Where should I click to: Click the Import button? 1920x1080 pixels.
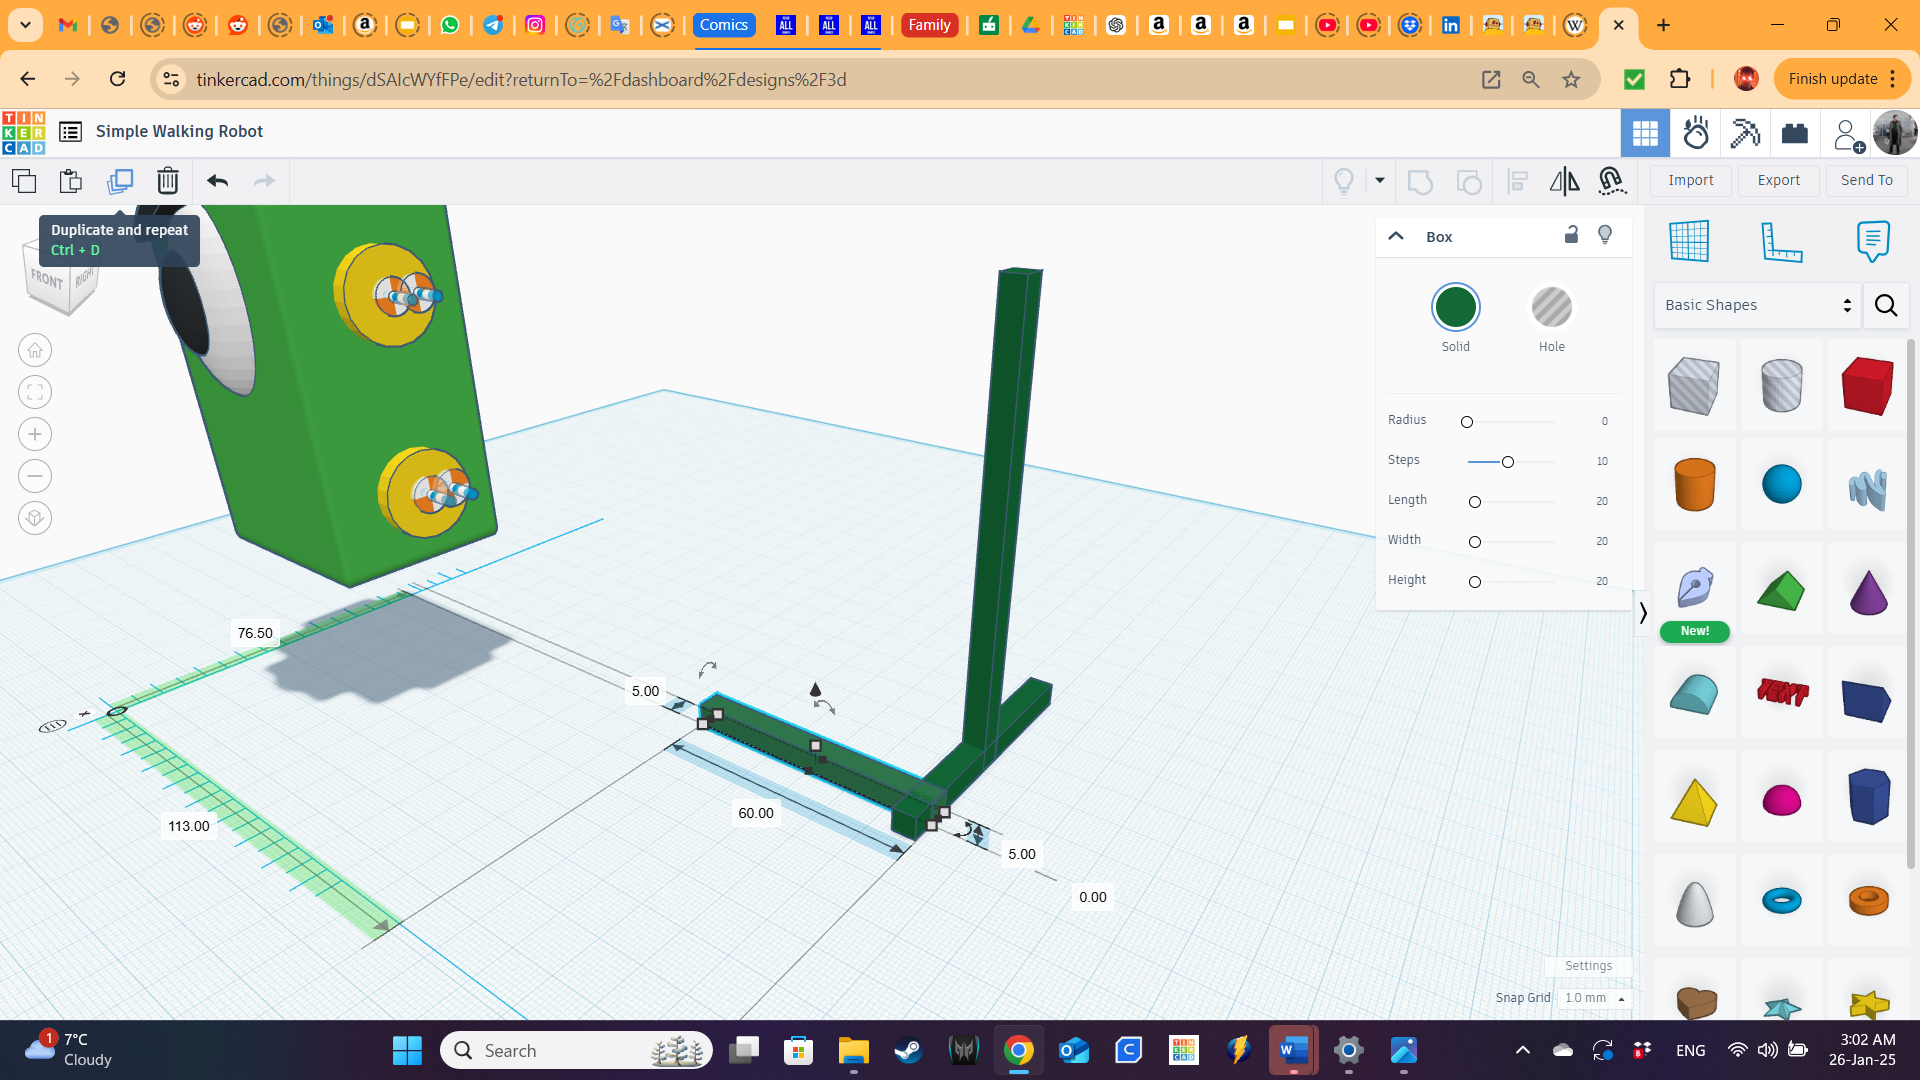tap(1691, 181)
